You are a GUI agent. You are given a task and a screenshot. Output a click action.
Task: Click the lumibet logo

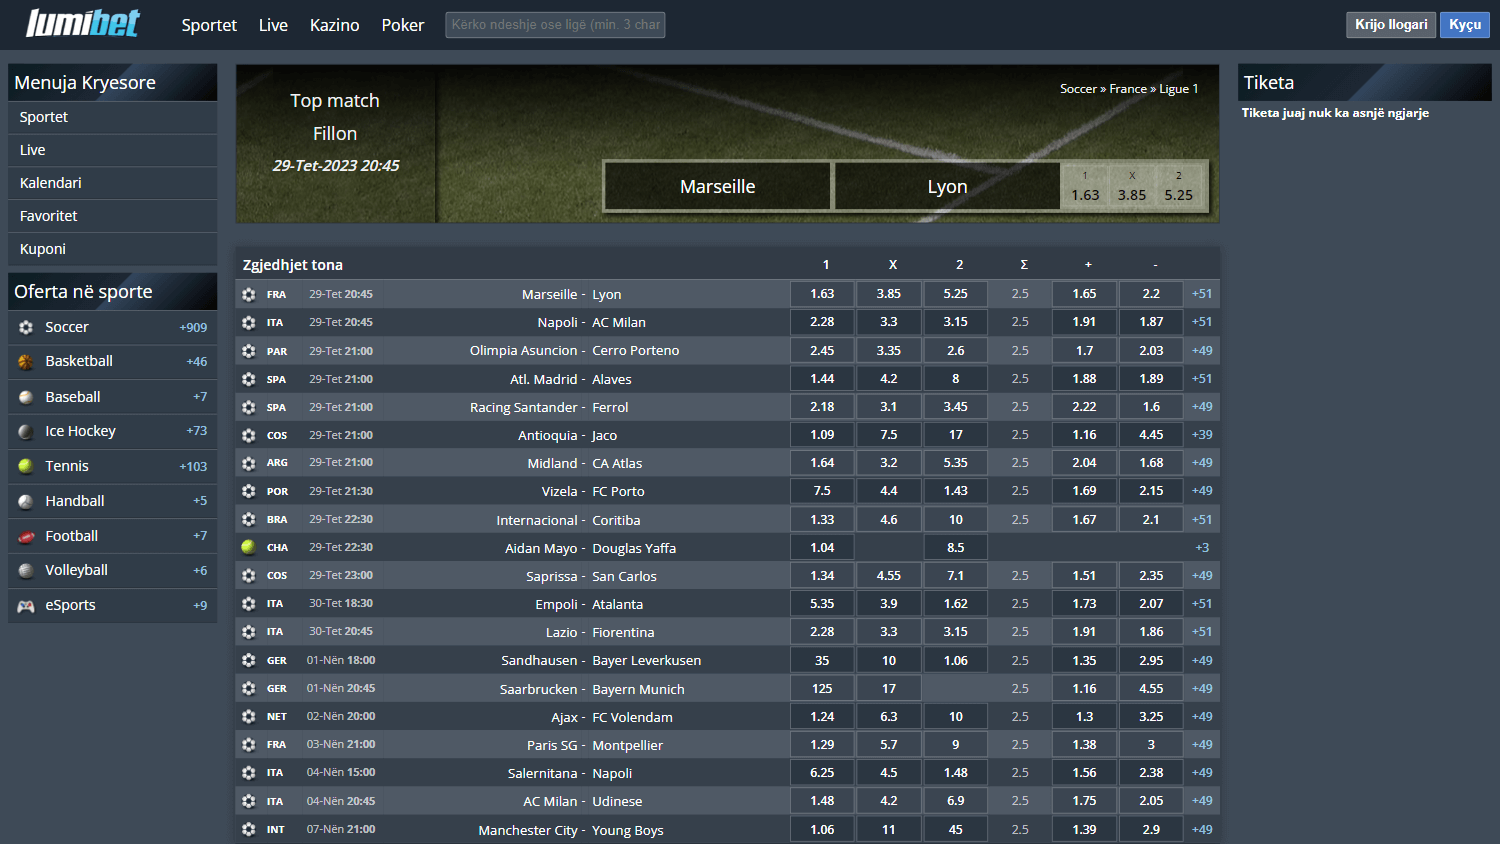pyautogui.click(x=83, y=23)
